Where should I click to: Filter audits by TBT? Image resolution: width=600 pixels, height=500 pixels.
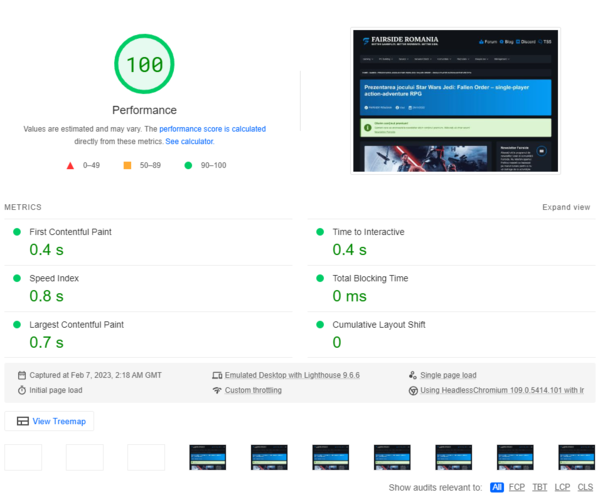click(x=540, y=487)
